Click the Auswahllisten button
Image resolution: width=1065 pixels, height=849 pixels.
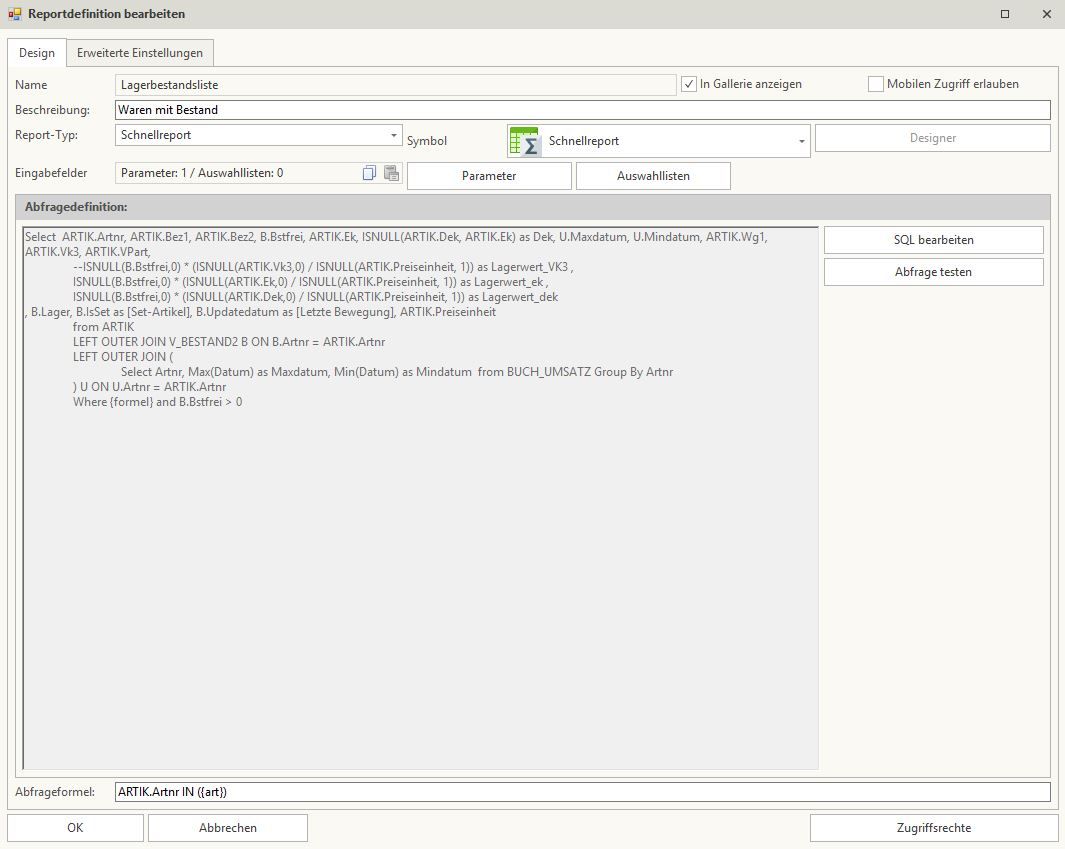[x=653, y=176]
